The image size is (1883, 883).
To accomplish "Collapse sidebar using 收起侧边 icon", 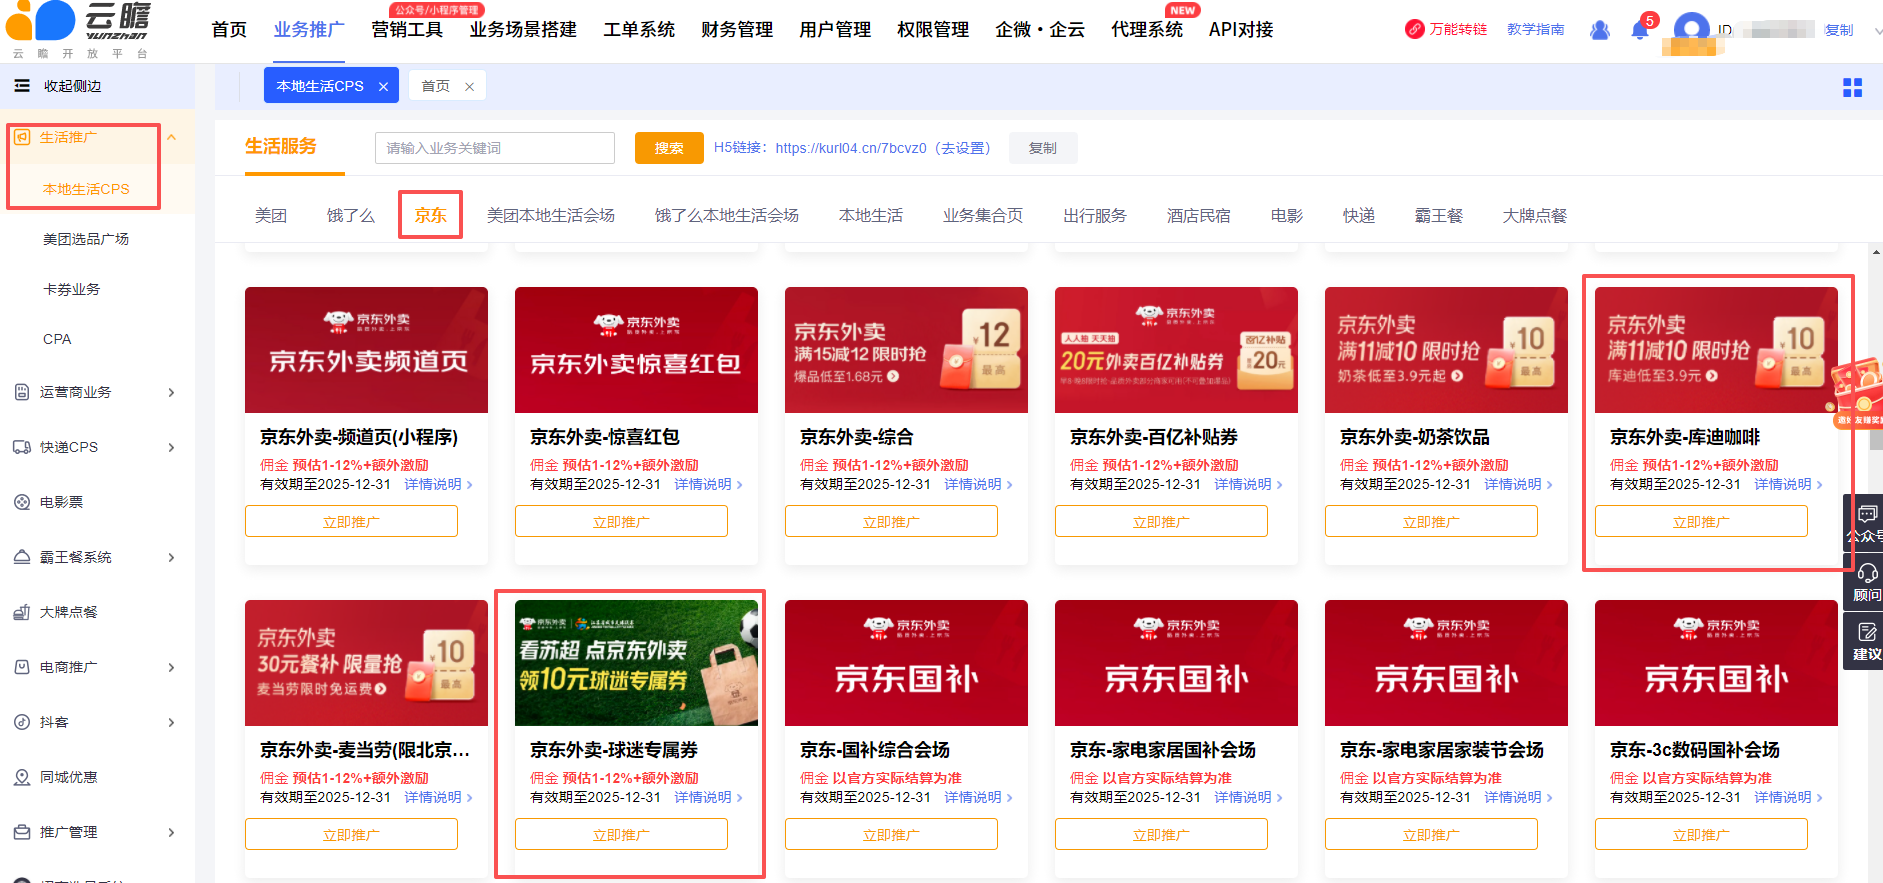I will click(x=22, y=86).
